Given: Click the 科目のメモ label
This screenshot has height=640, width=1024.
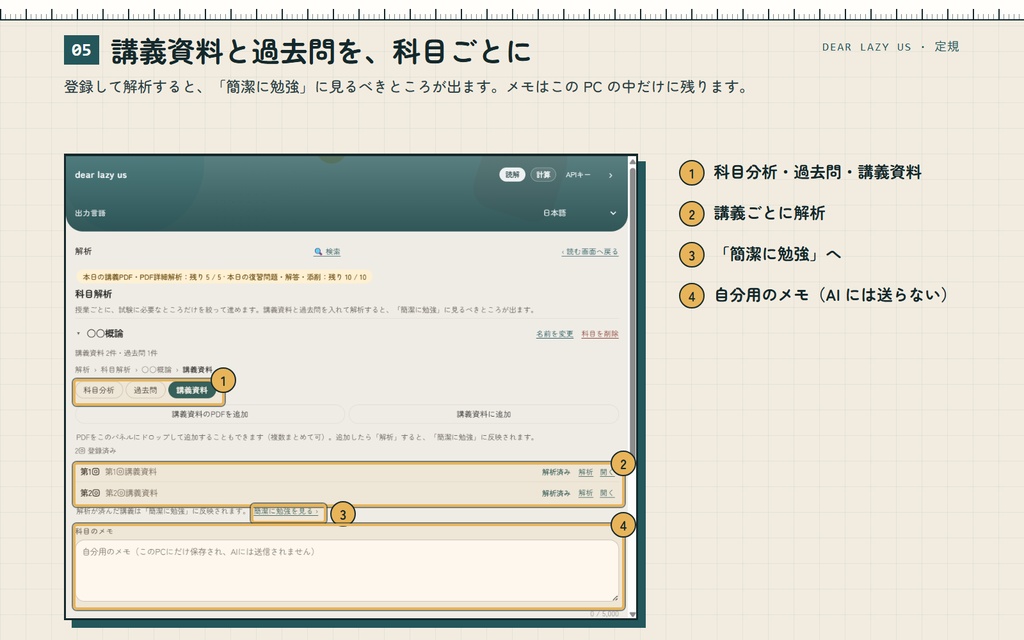Looking at the screenshot, I should click(x=93, y=531).
